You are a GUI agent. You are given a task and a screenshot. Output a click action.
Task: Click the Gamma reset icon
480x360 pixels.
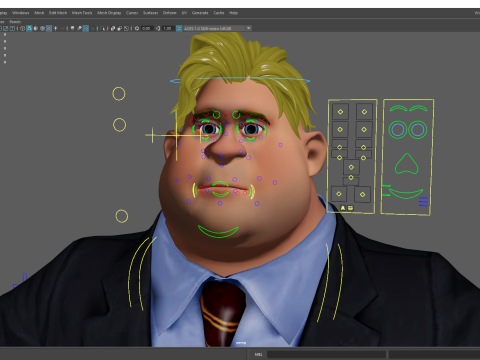[x=158, y=28]
